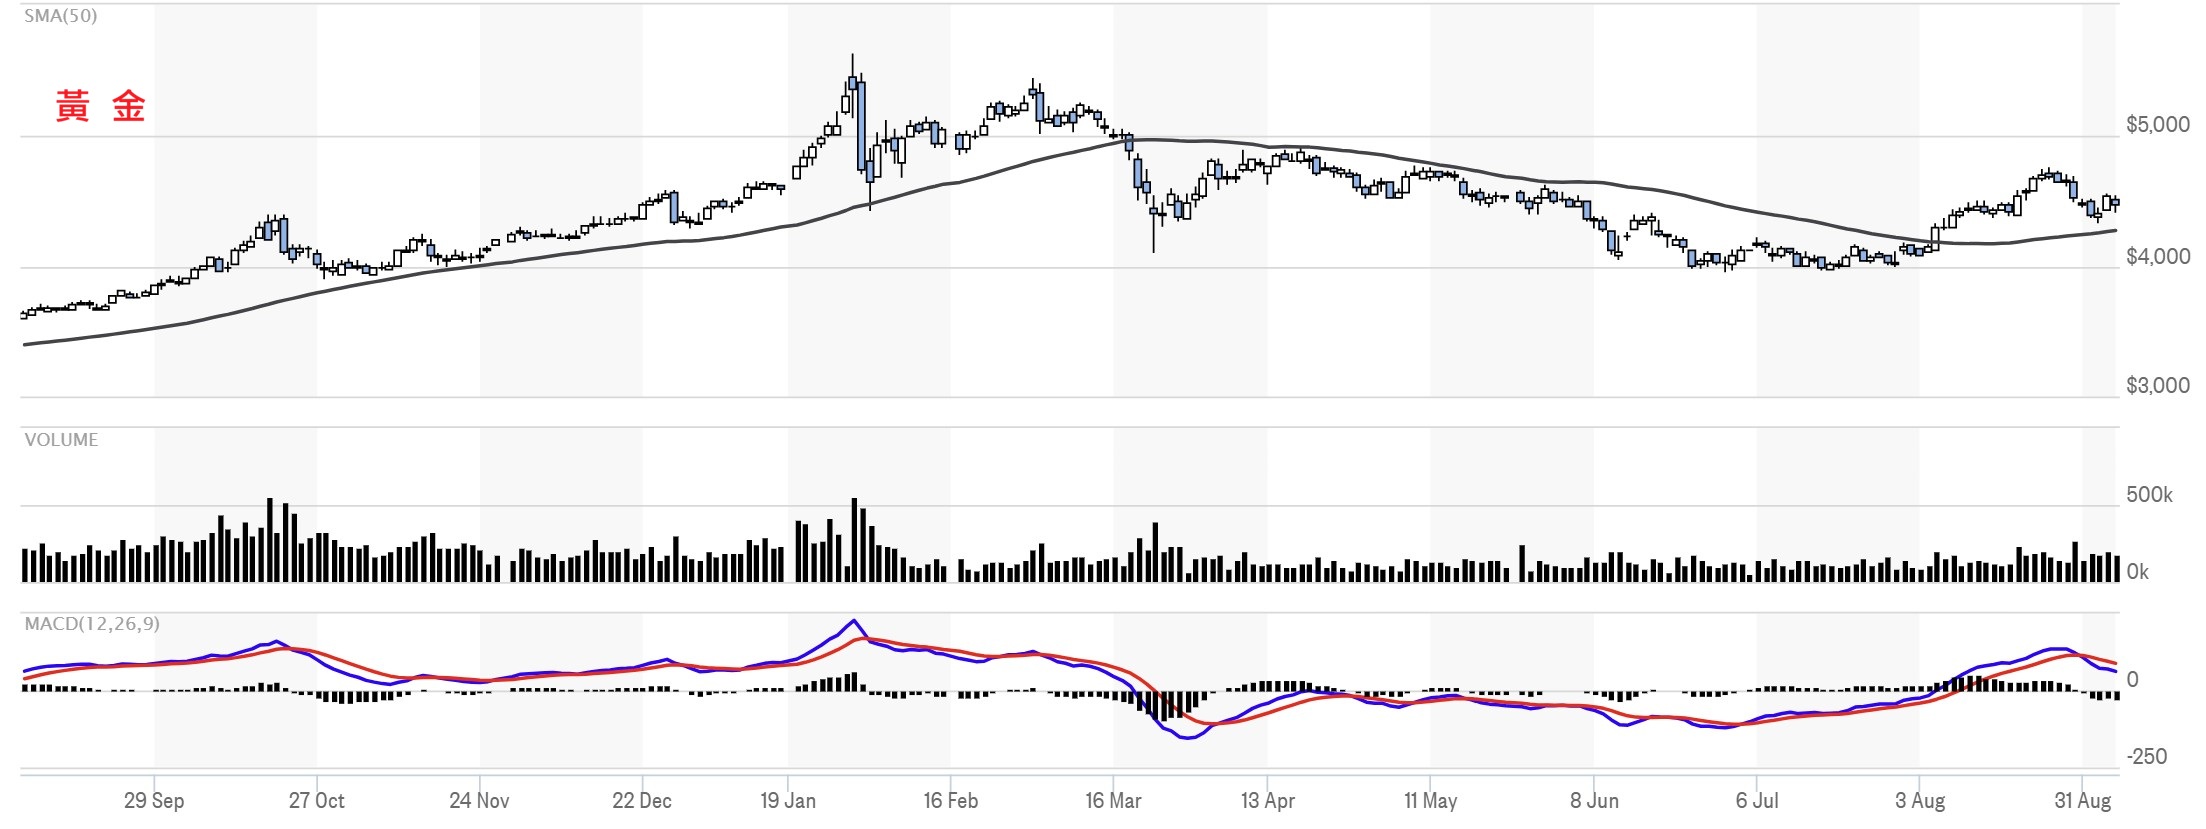The width and height of the screenshot is (2206, 829).
Task: Select the 29 Sep date marker
Action: tap(154, 801)
